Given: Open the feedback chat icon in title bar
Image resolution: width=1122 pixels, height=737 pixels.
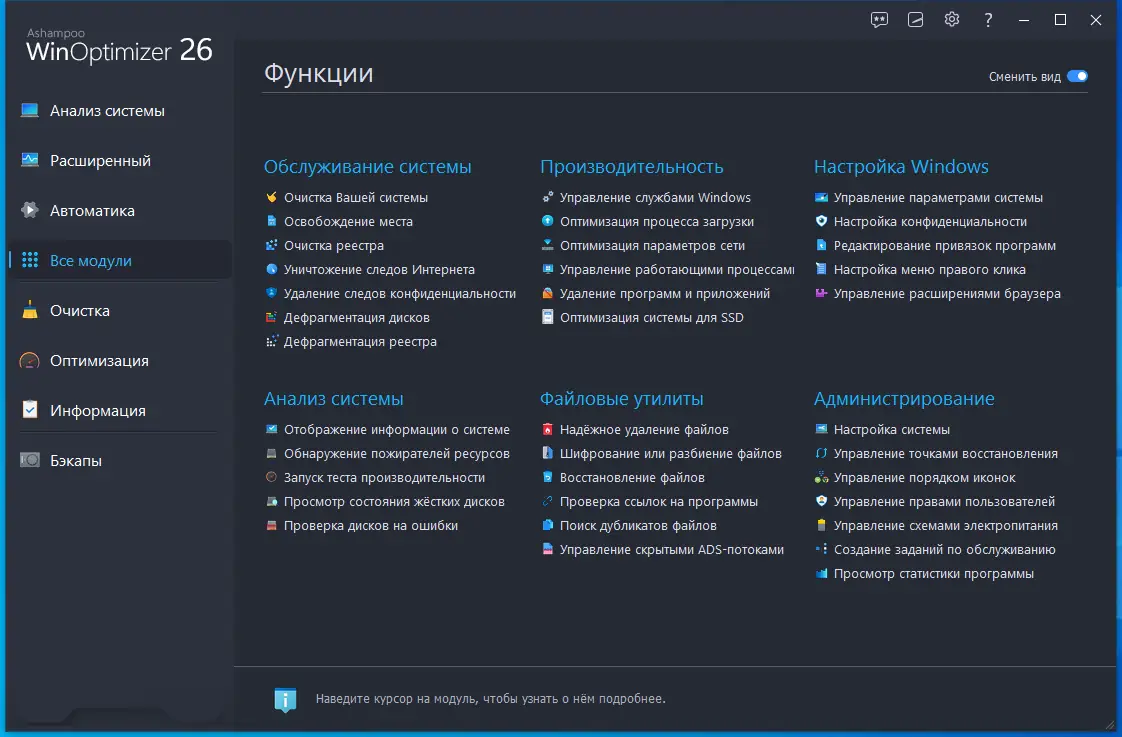Looking at the screenshot, I should coord(879,20).
